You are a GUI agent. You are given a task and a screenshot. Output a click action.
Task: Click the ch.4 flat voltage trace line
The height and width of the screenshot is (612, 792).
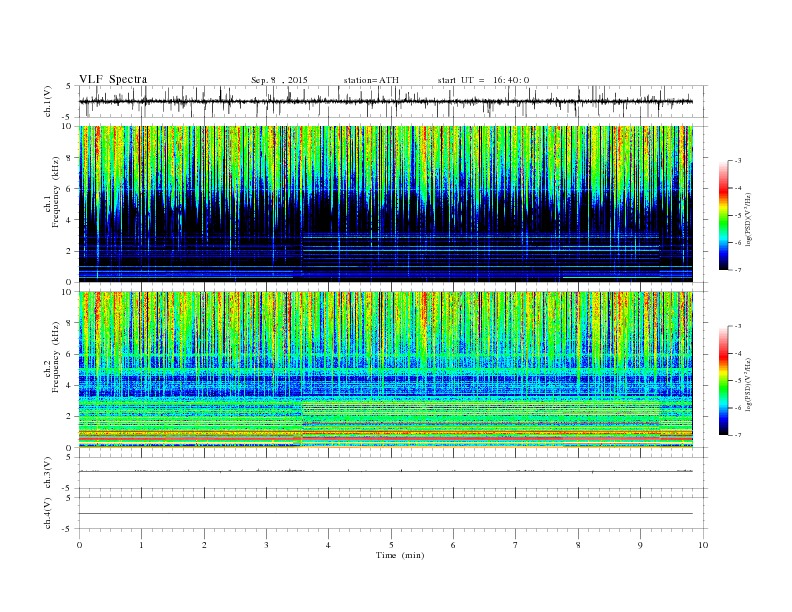[x=385, y=514]
